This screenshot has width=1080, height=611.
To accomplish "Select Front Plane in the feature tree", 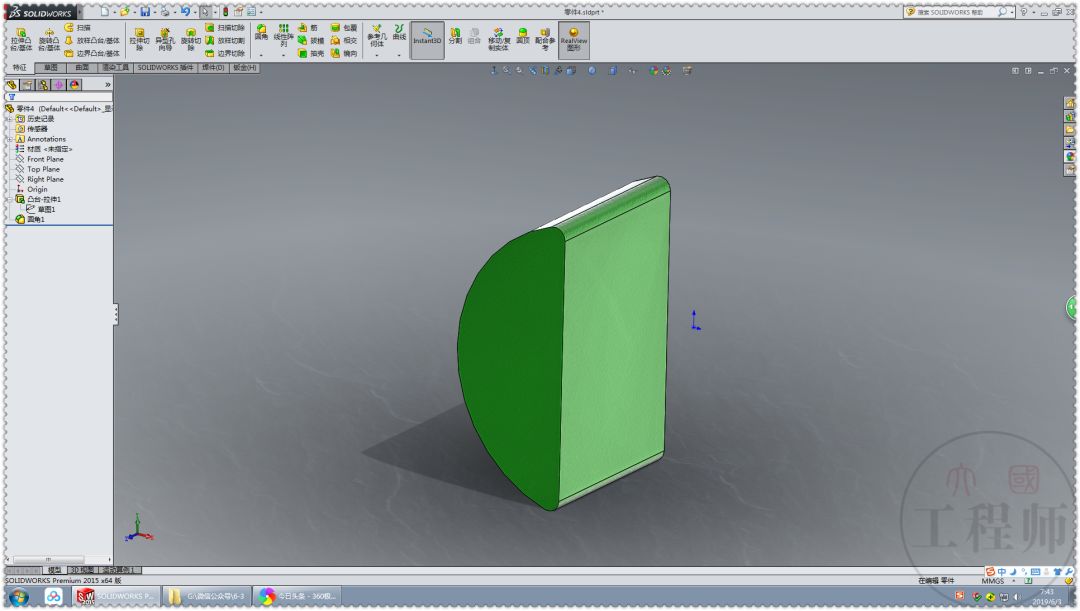I will (45, 158).
